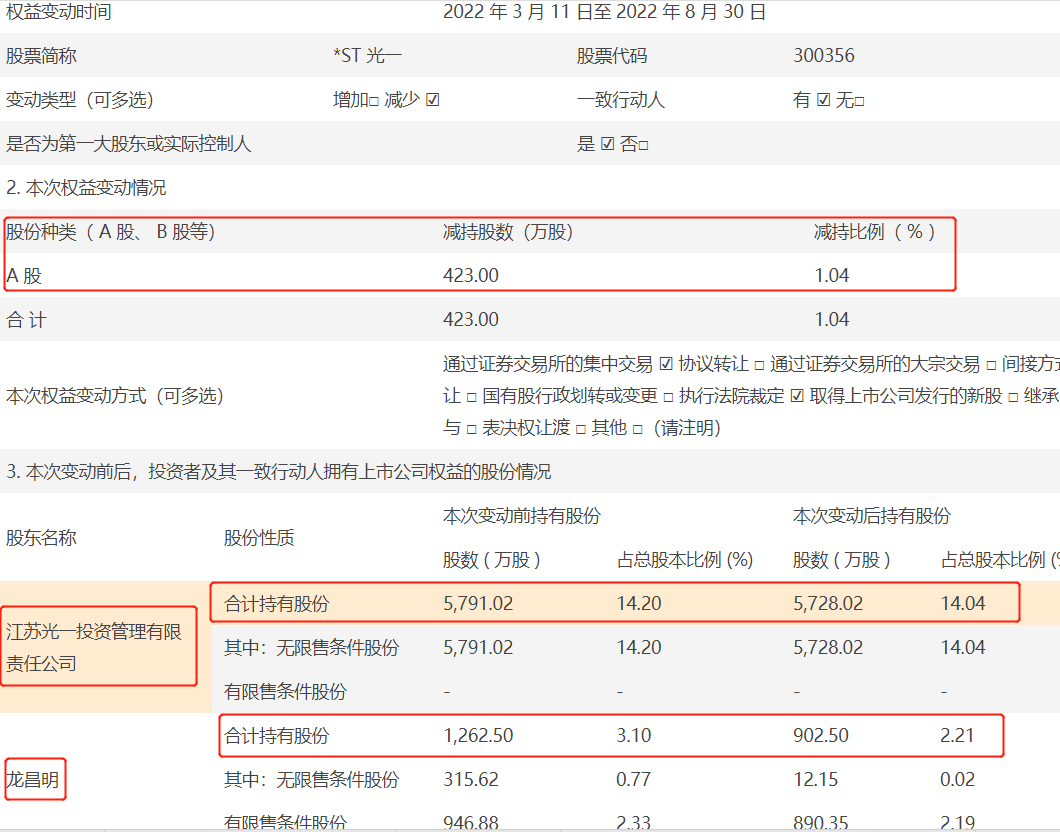
Task: Tick the 无 checkbox for 一致行动人
Action: pyautogui.click(x=859, y=102)
